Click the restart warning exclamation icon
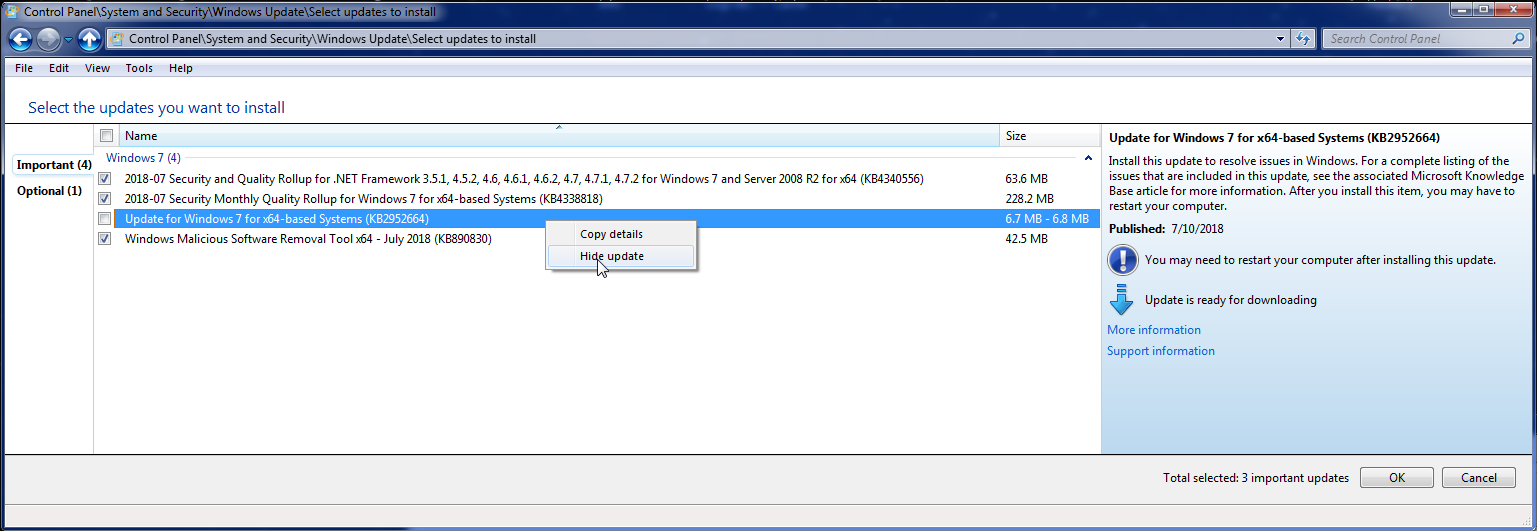 click(x=1122, y=260)
